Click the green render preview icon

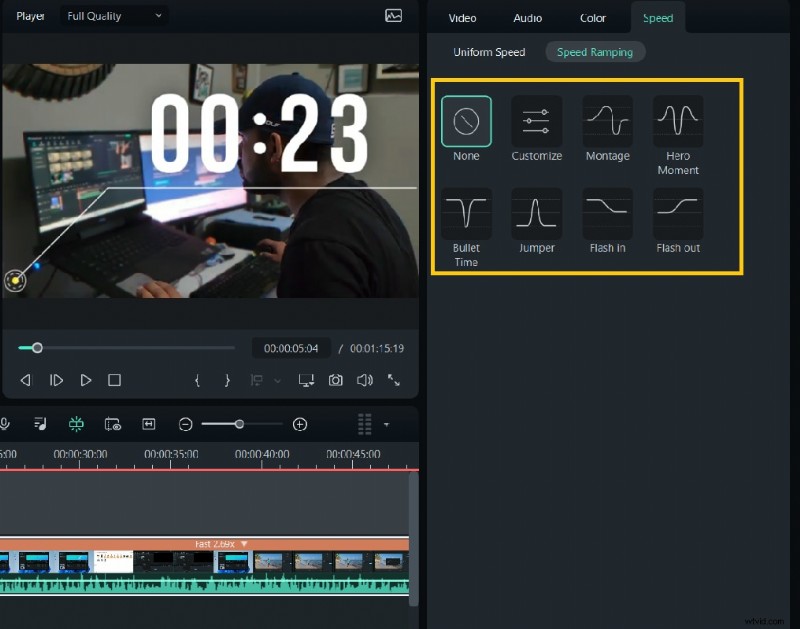point(76,424)
